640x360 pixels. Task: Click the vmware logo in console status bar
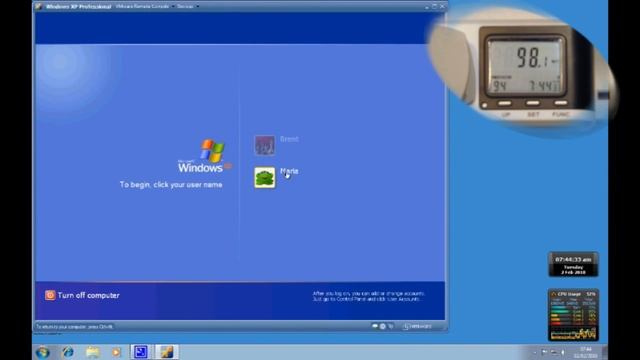(418, 326)
